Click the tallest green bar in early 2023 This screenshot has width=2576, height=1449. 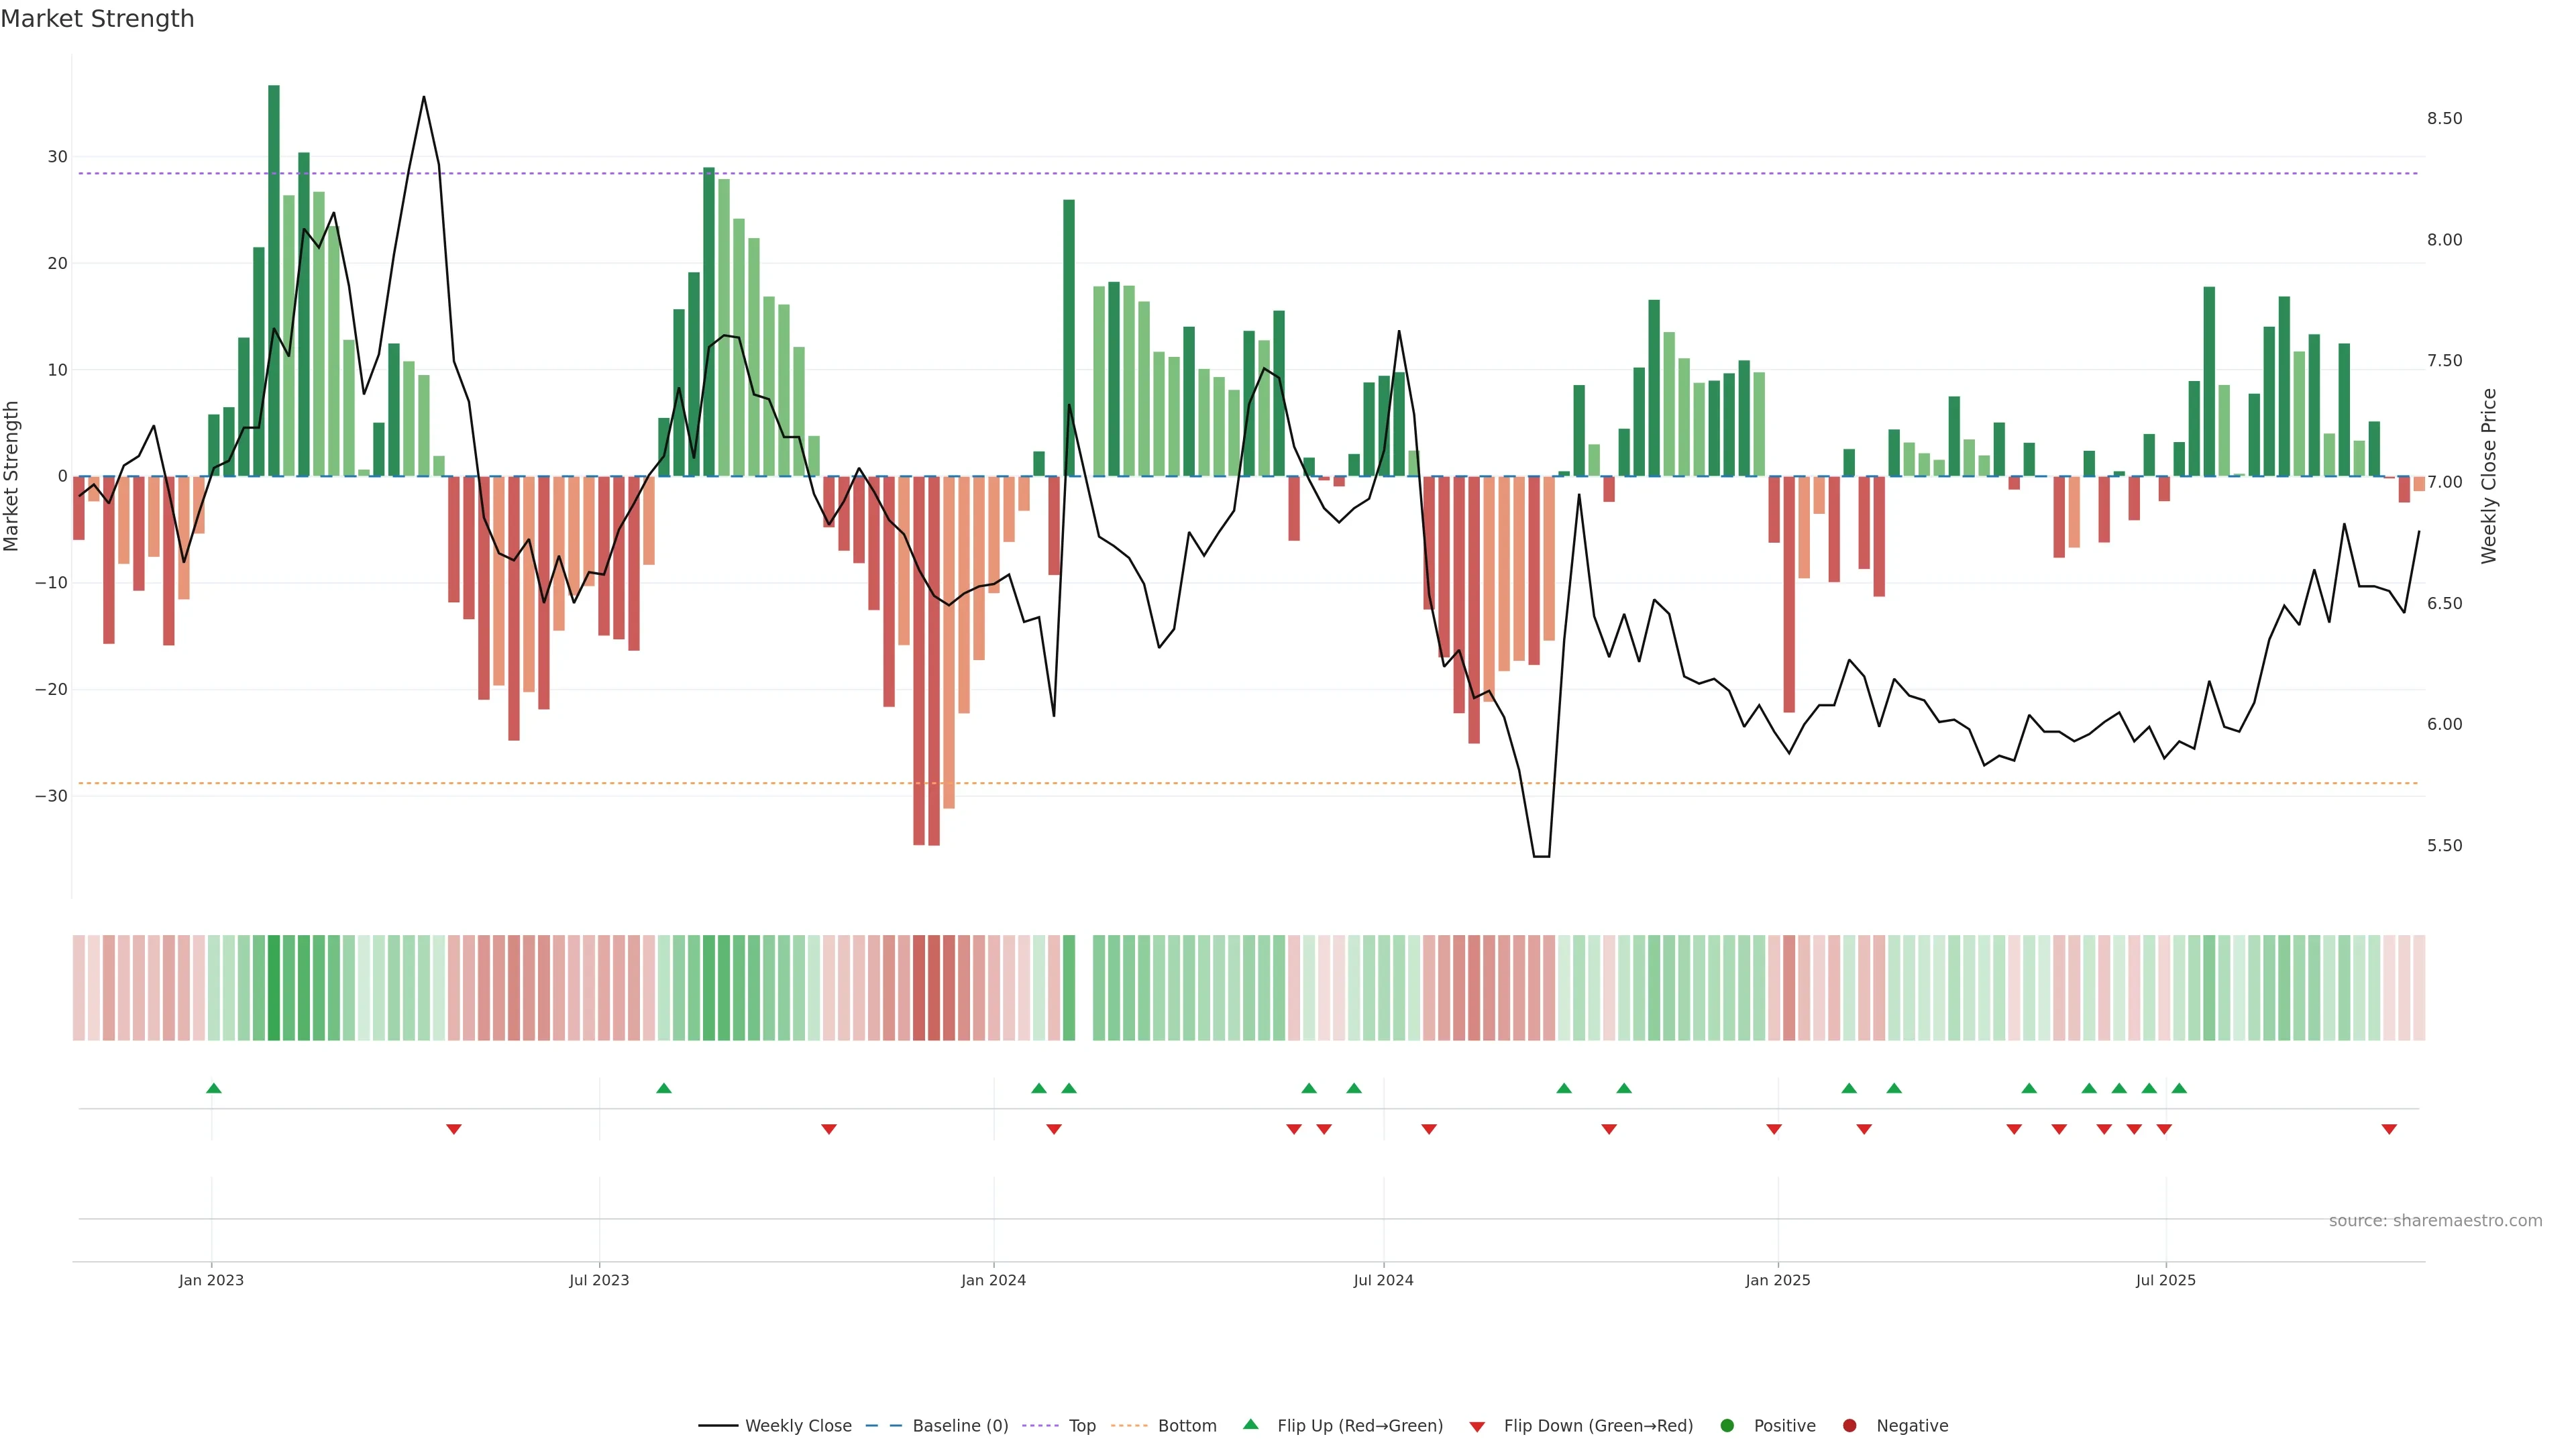[274, 280]
